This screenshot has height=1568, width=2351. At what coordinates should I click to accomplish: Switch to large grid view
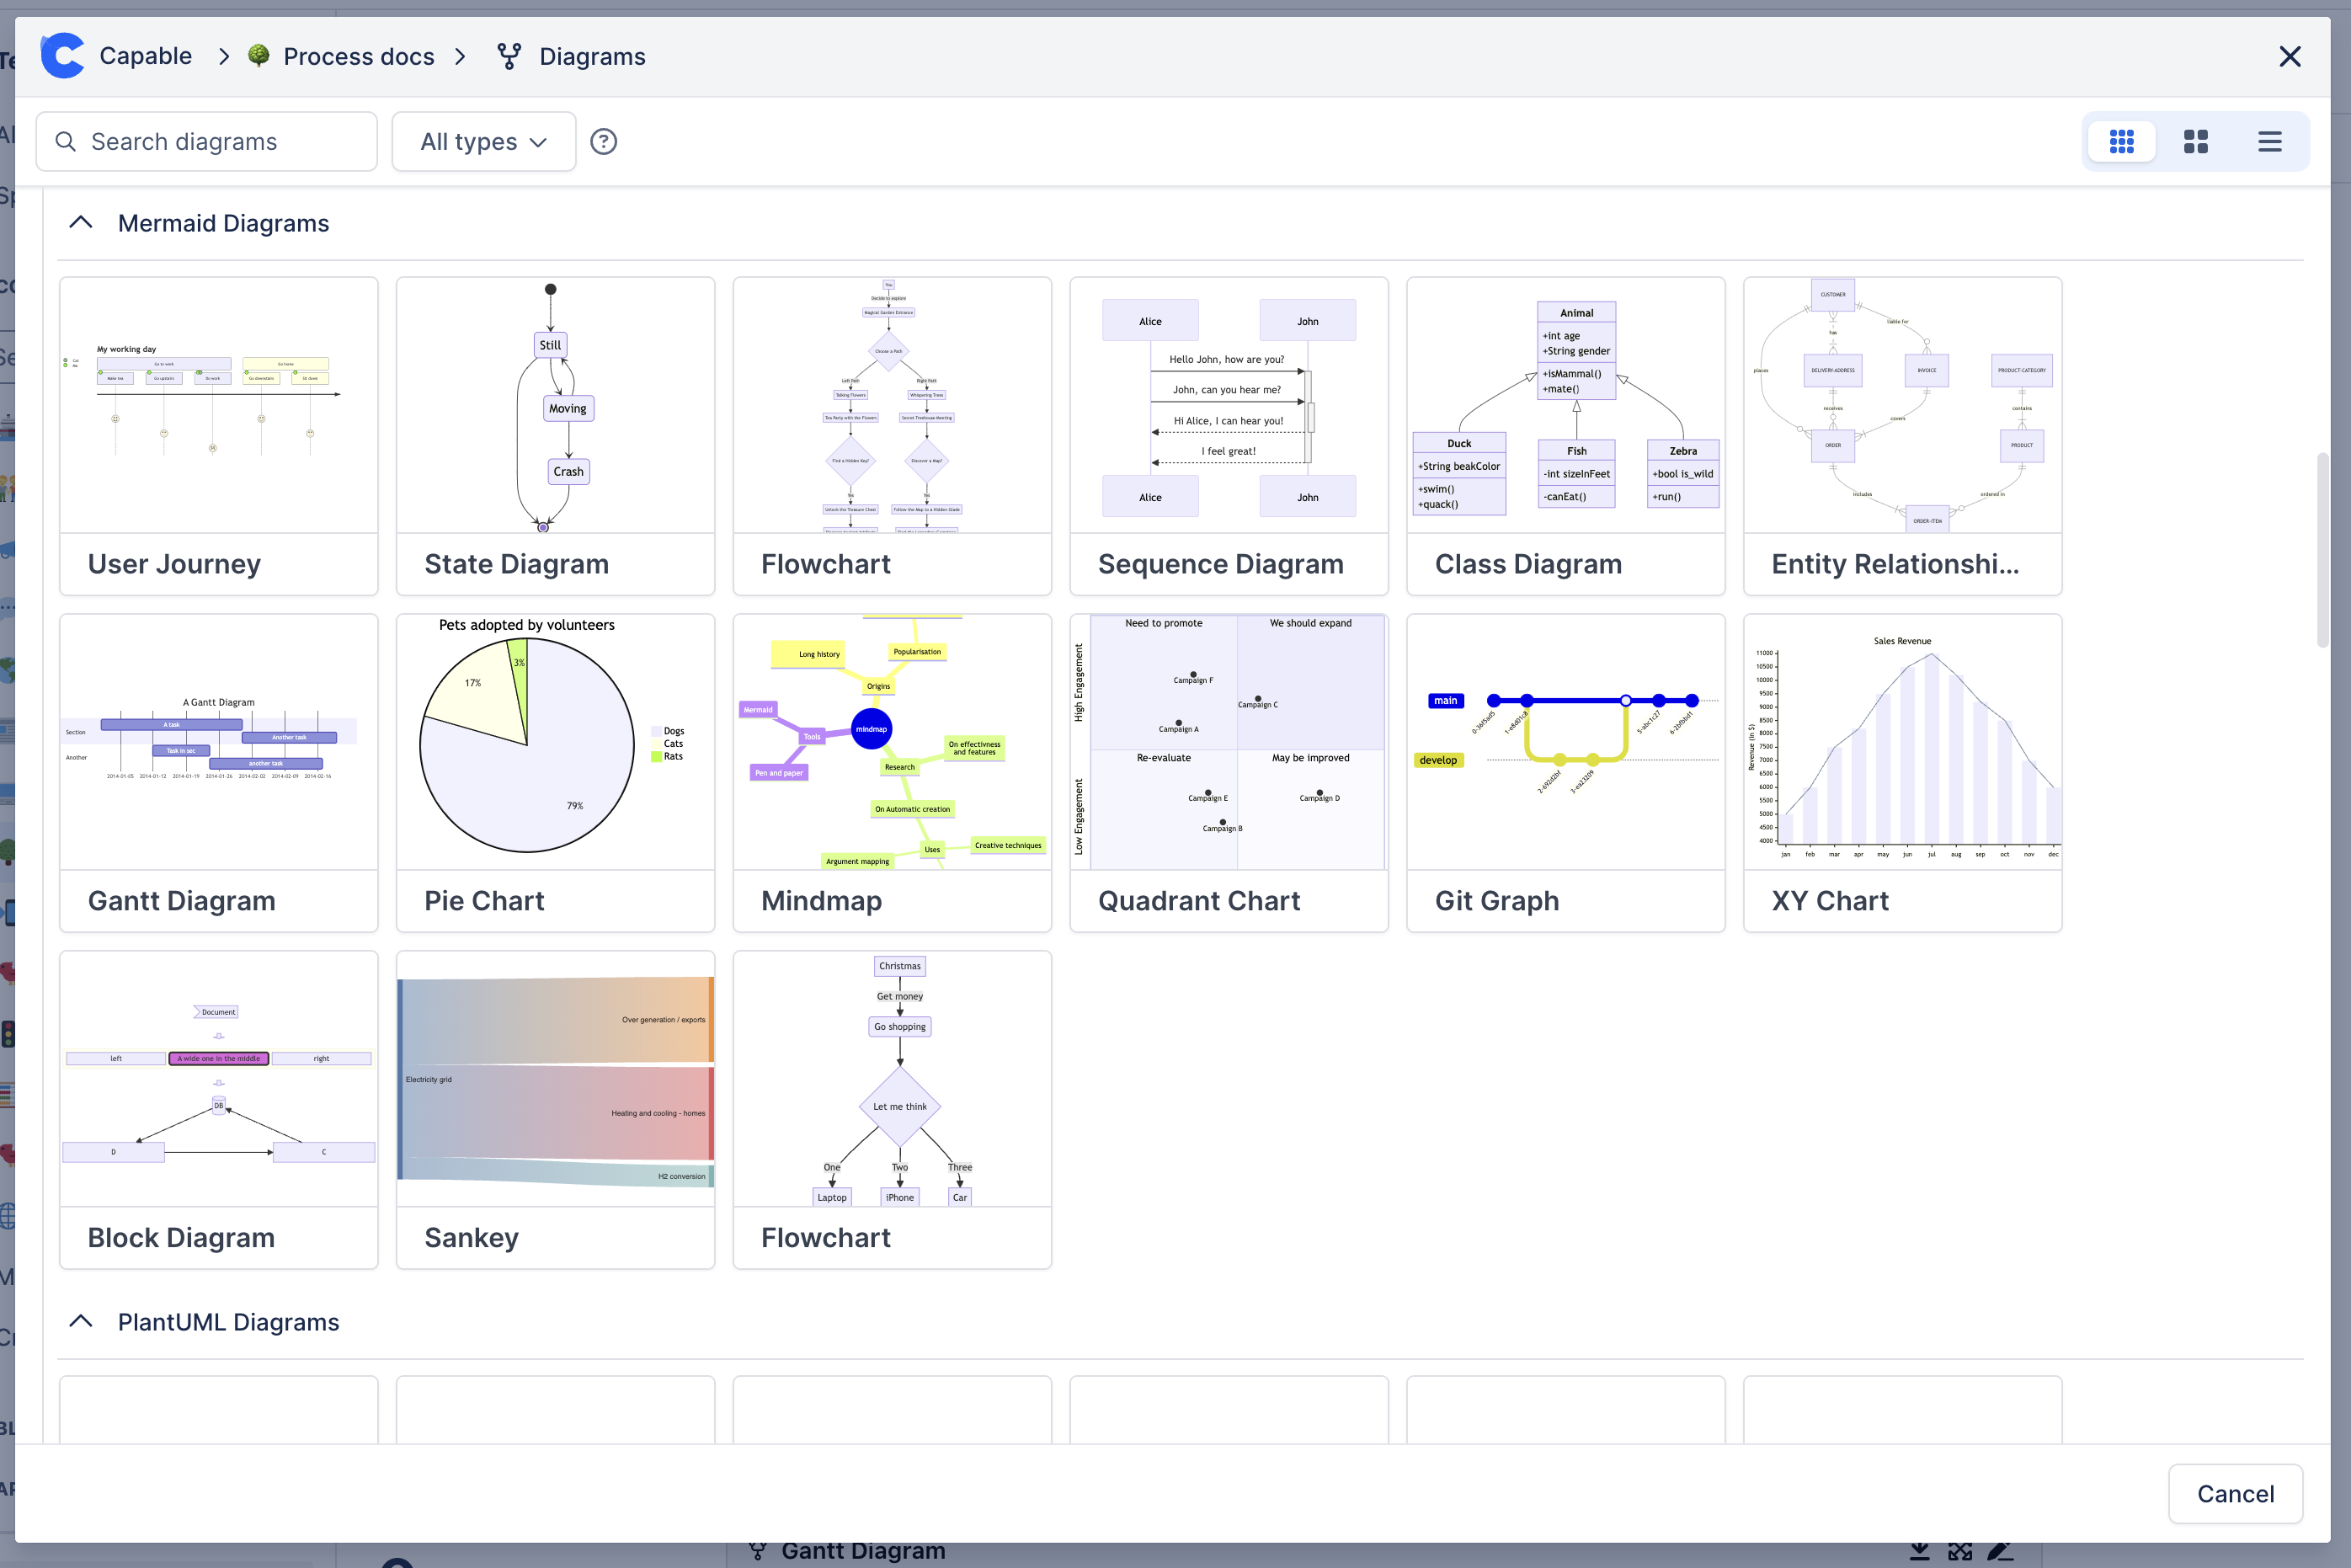[2195, 142]
